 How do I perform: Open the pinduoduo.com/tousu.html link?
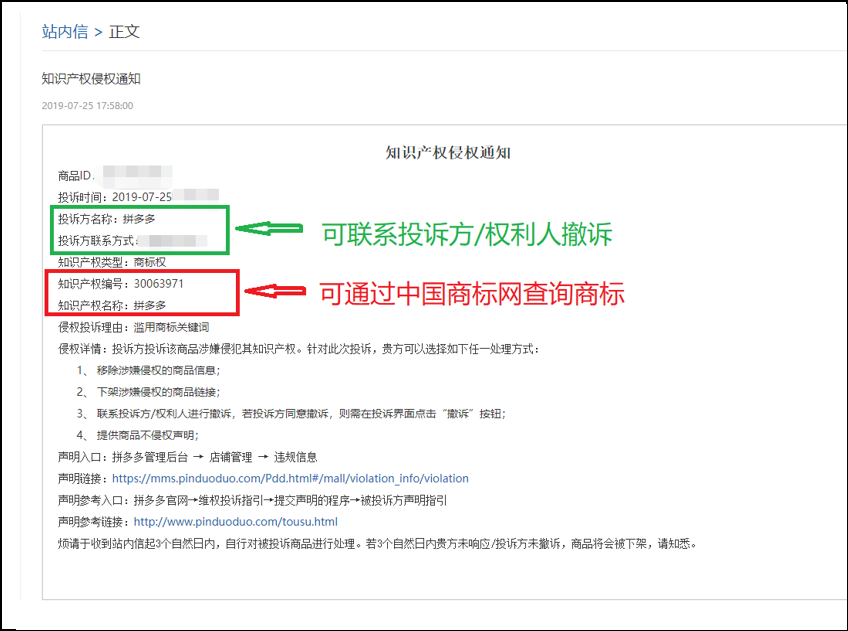click(x=236, y=522)
